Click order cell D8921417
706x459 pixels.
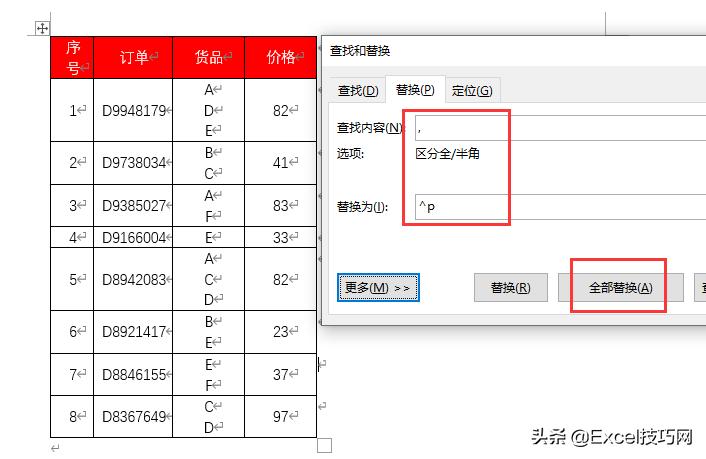coord(133,332)
